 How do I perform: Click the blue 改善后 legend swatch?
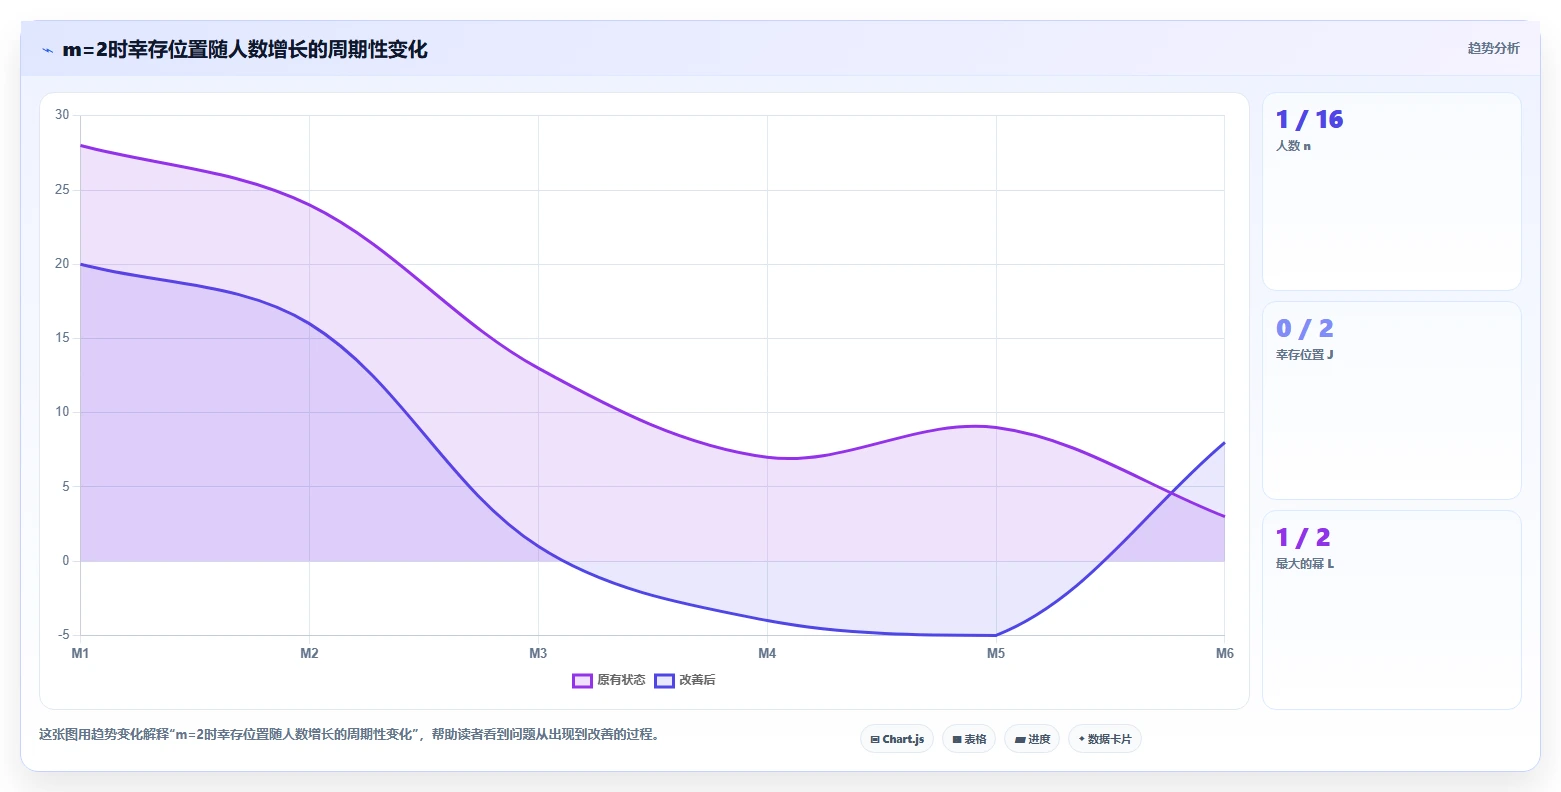[664, 681]
